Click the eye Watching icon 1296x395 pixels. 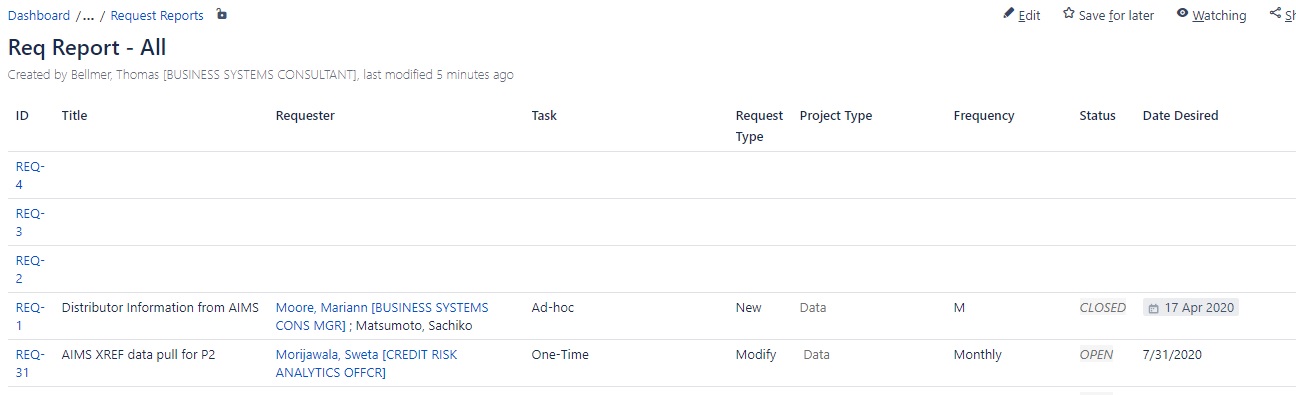1183,14
